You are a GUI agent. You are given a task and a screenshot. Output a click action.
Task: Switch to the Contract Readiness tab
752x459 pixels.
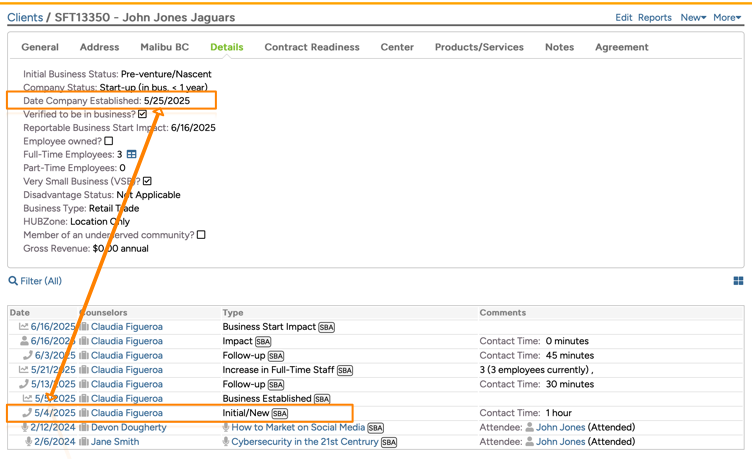point(311,47)
